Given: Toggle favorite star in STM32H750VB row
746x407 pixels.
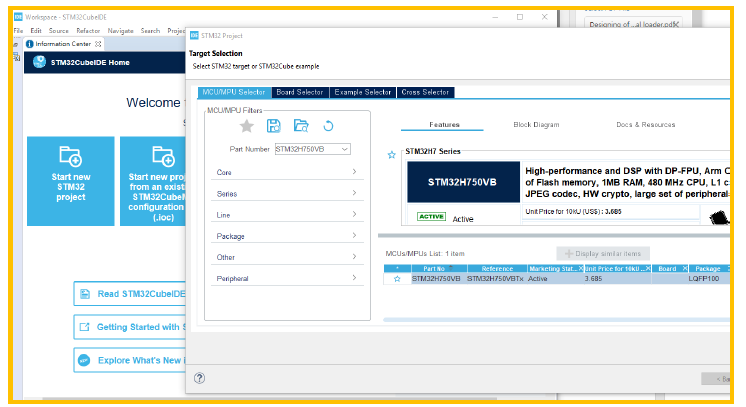Looking at the screenshot, I should 397,279.
